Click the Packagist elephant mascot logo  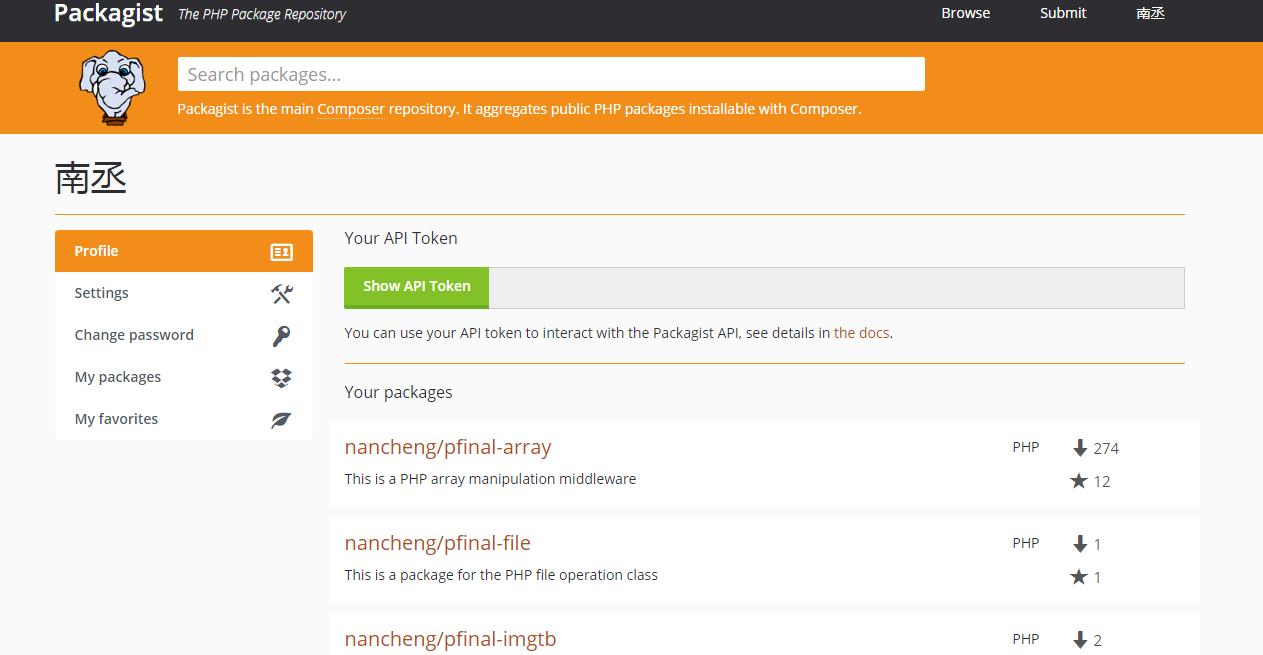(x=112, y=89)
